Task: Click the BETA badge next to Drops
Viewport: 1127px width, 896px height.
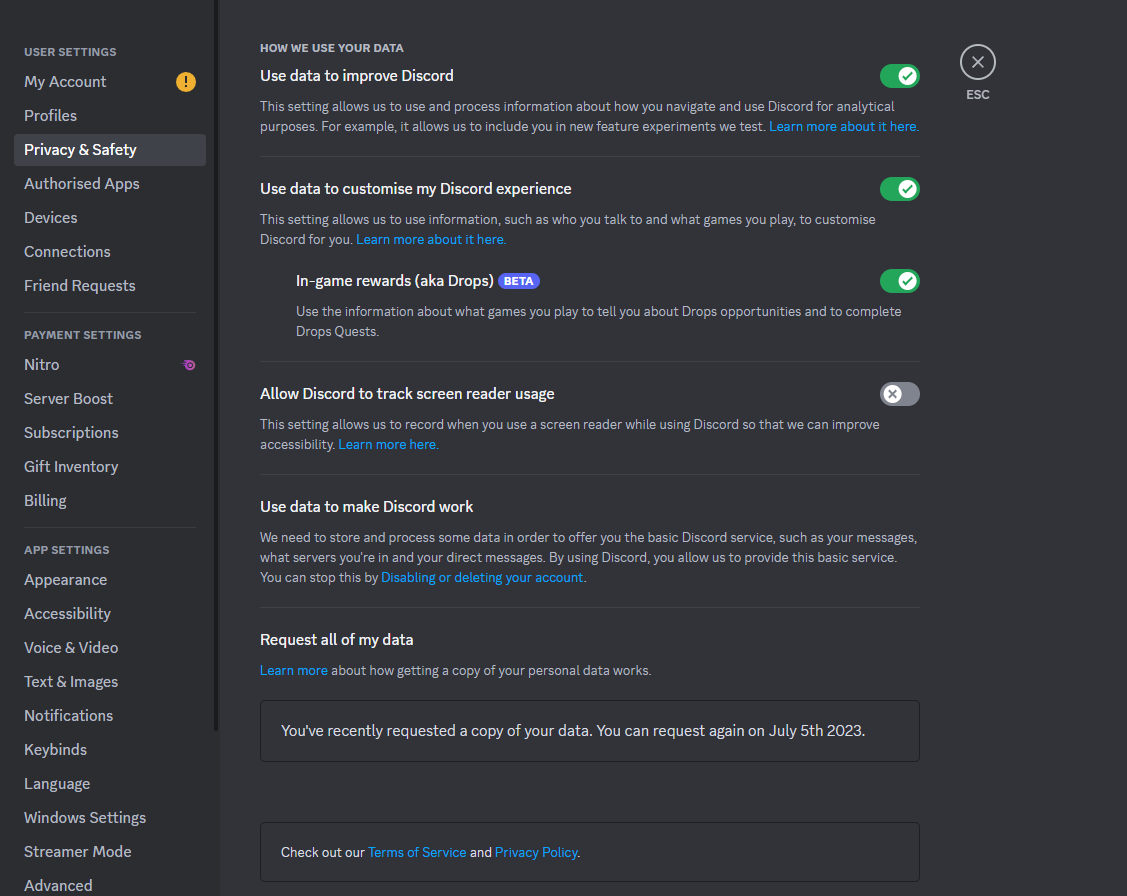Action: 518,281
